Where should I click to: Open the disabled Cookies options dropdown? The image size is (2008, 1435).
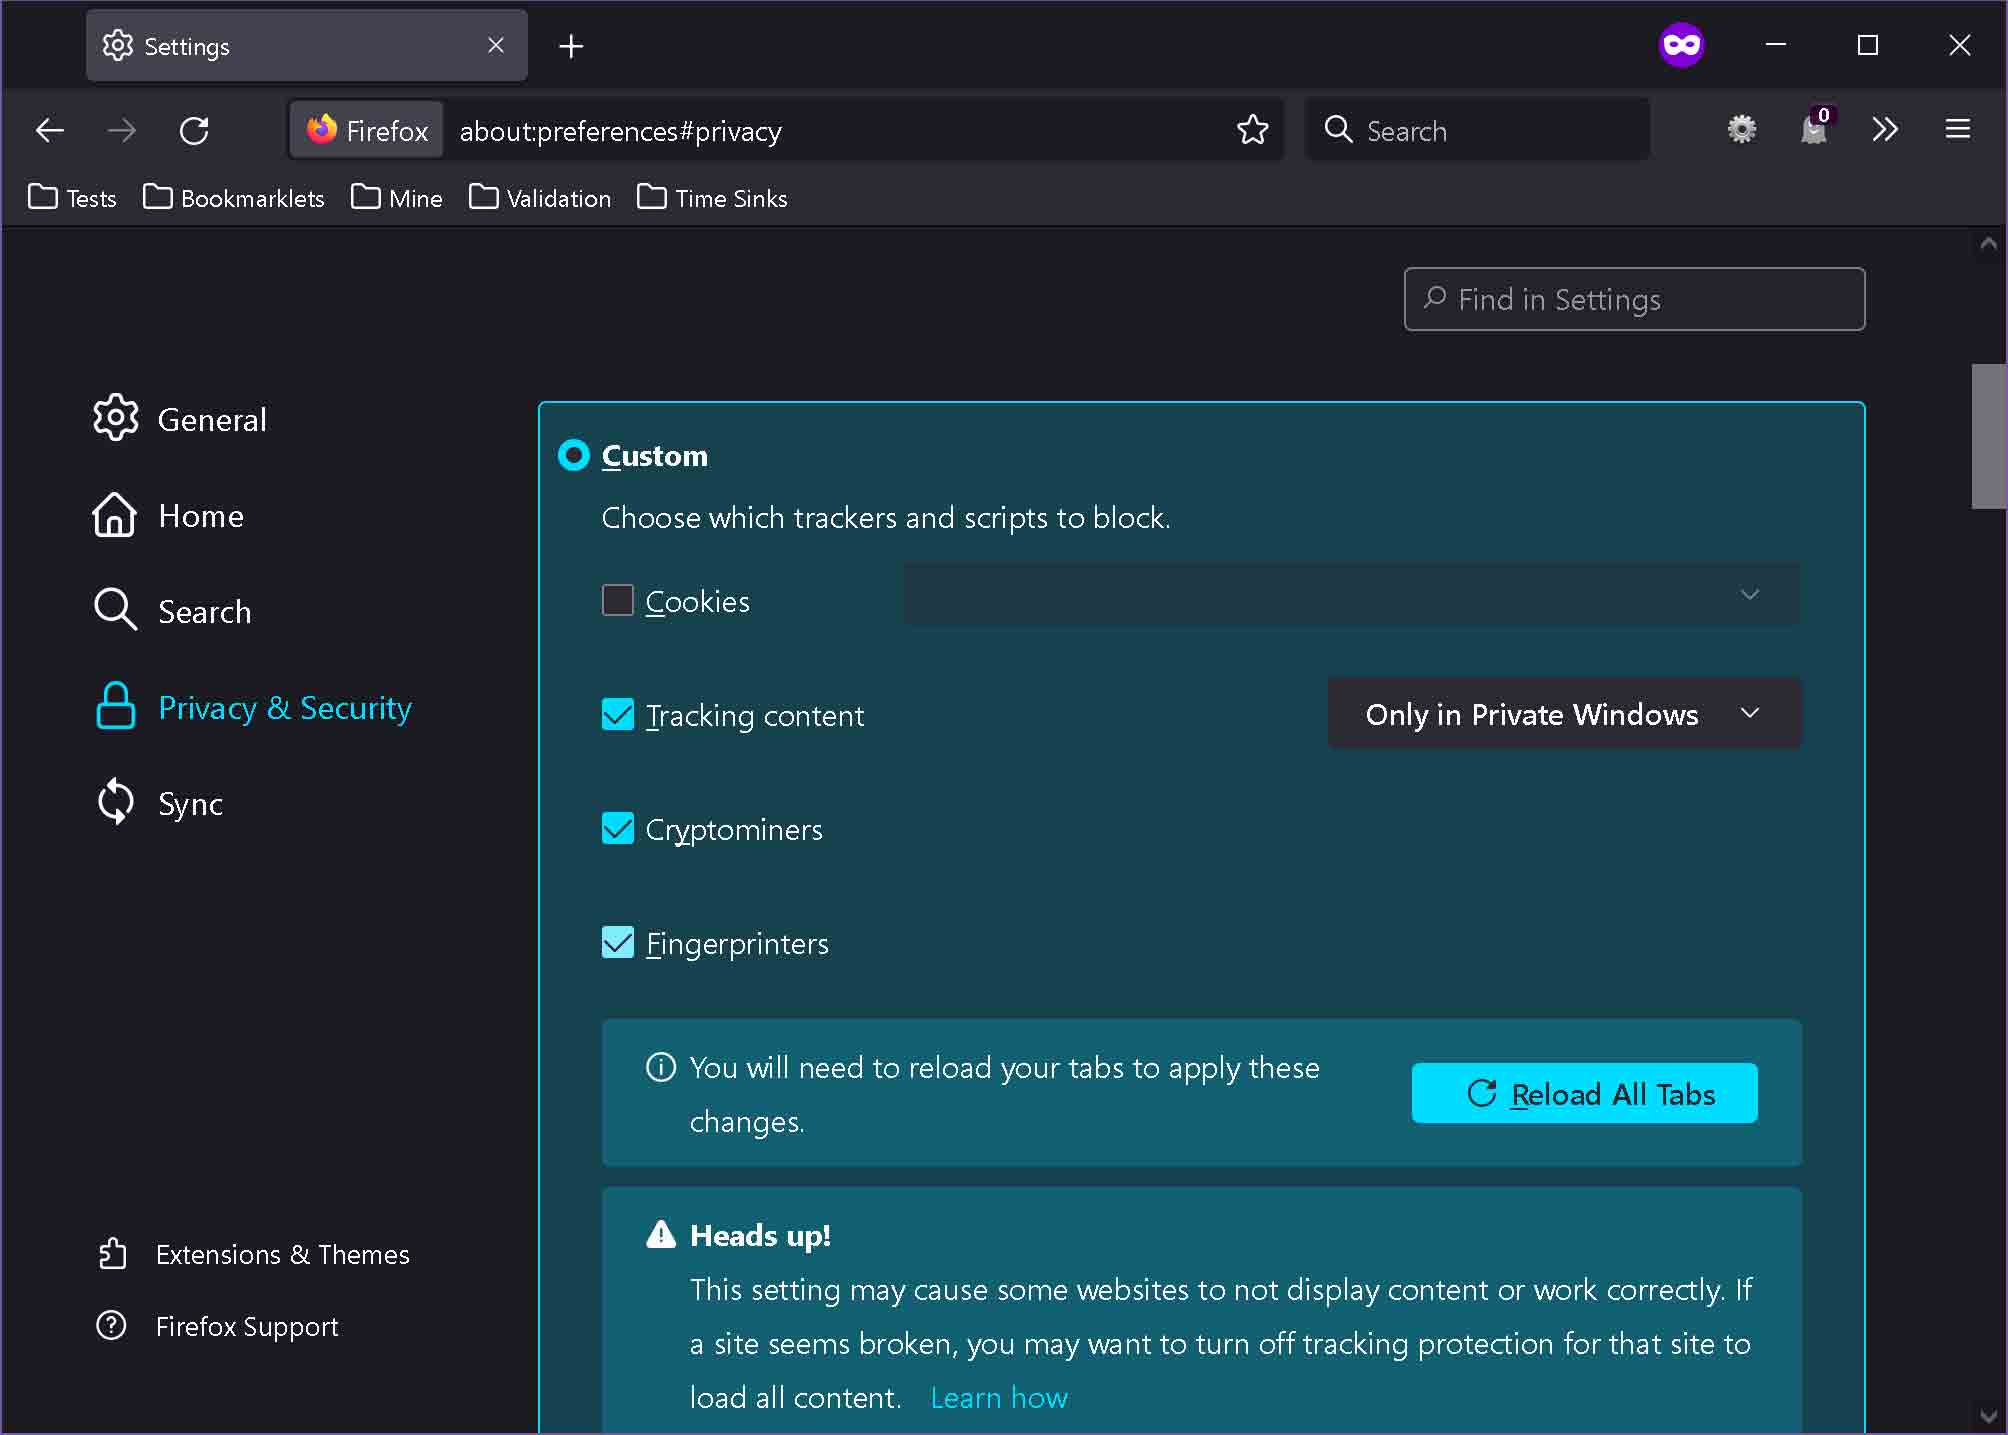point(1351,594)
